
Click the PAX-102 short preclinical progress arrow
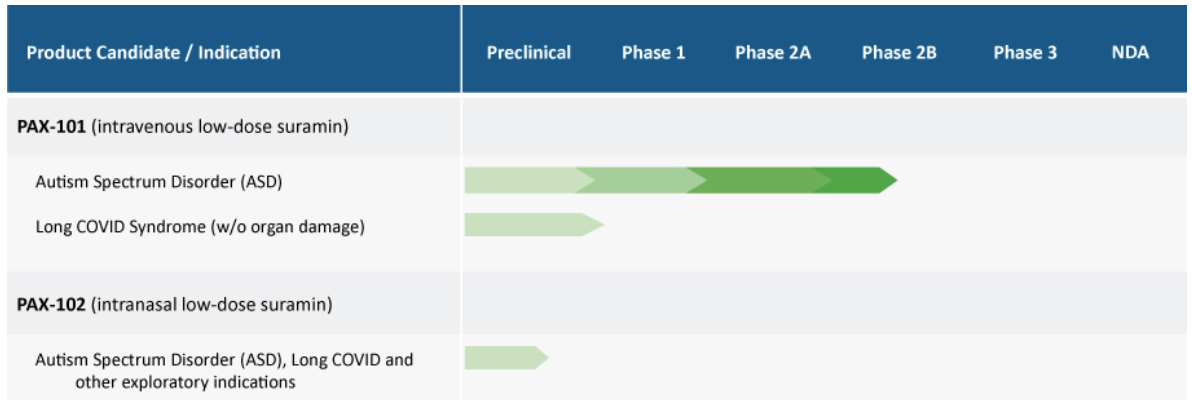click(x=506, y=357)
